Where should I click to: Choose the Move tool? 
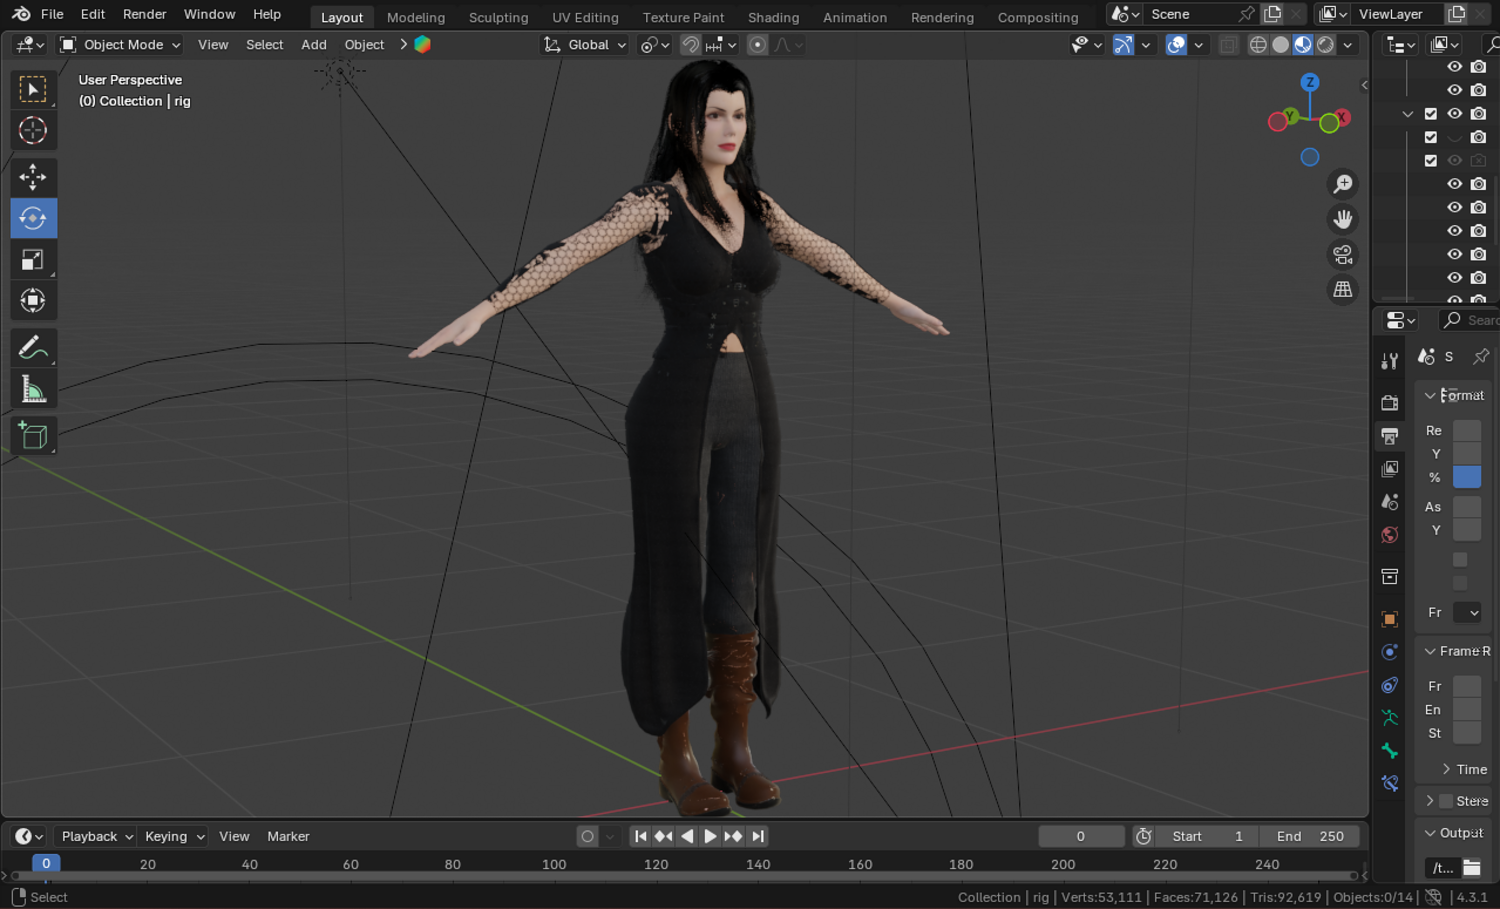33,177
